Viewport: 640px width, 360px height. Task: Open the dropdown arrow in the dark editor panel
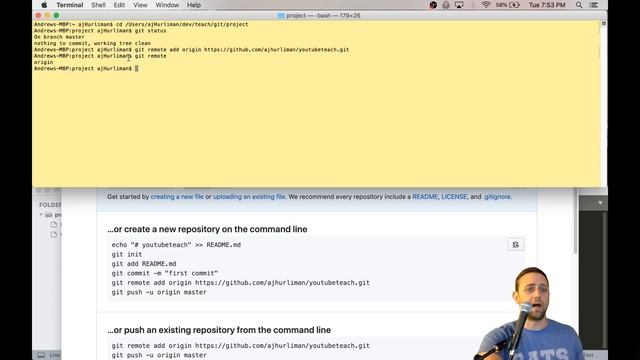pos(600,203)
